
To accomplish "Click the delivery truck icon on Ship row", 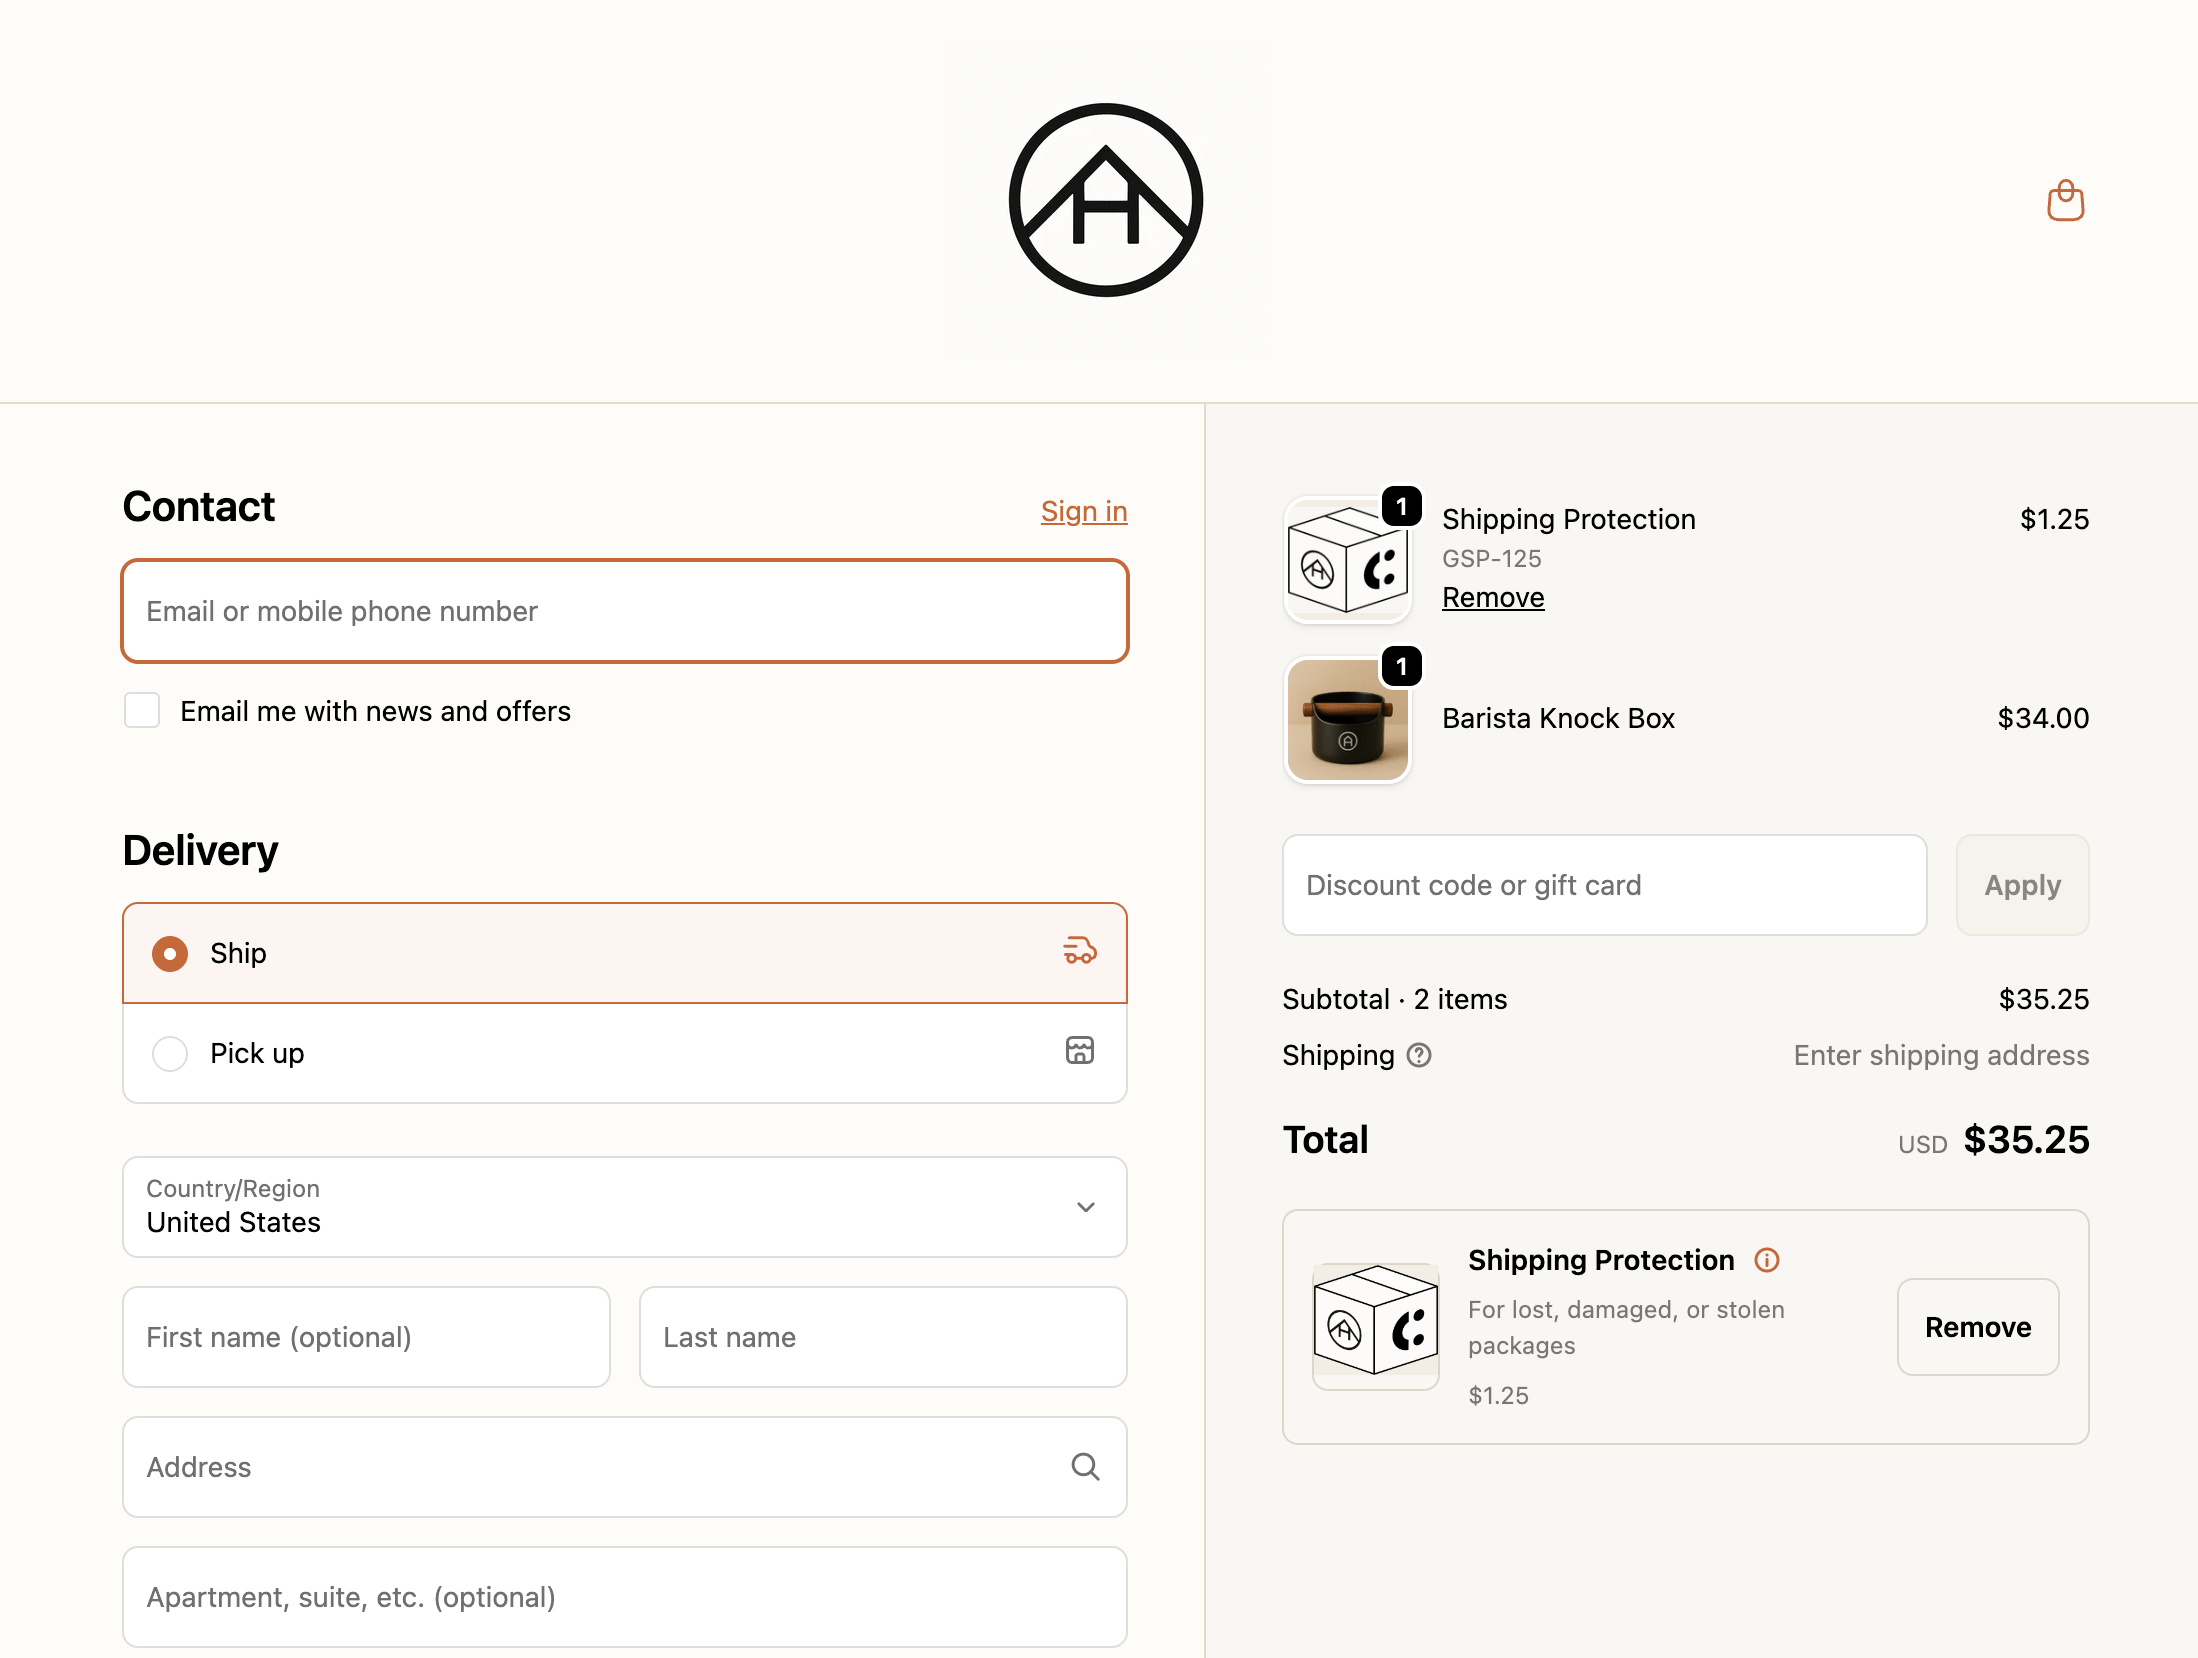I will pyautogui.click(x=1079, y=951).
